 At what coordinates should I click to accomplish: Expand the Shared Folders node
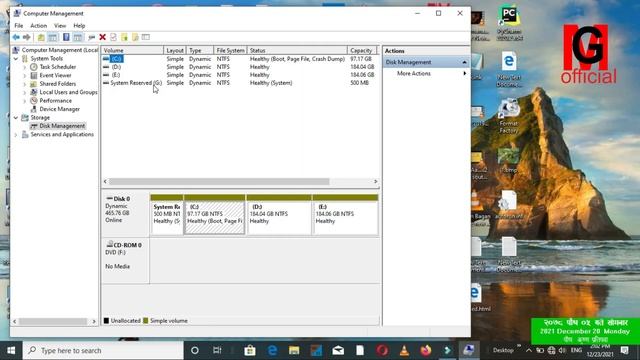[24, 84]
